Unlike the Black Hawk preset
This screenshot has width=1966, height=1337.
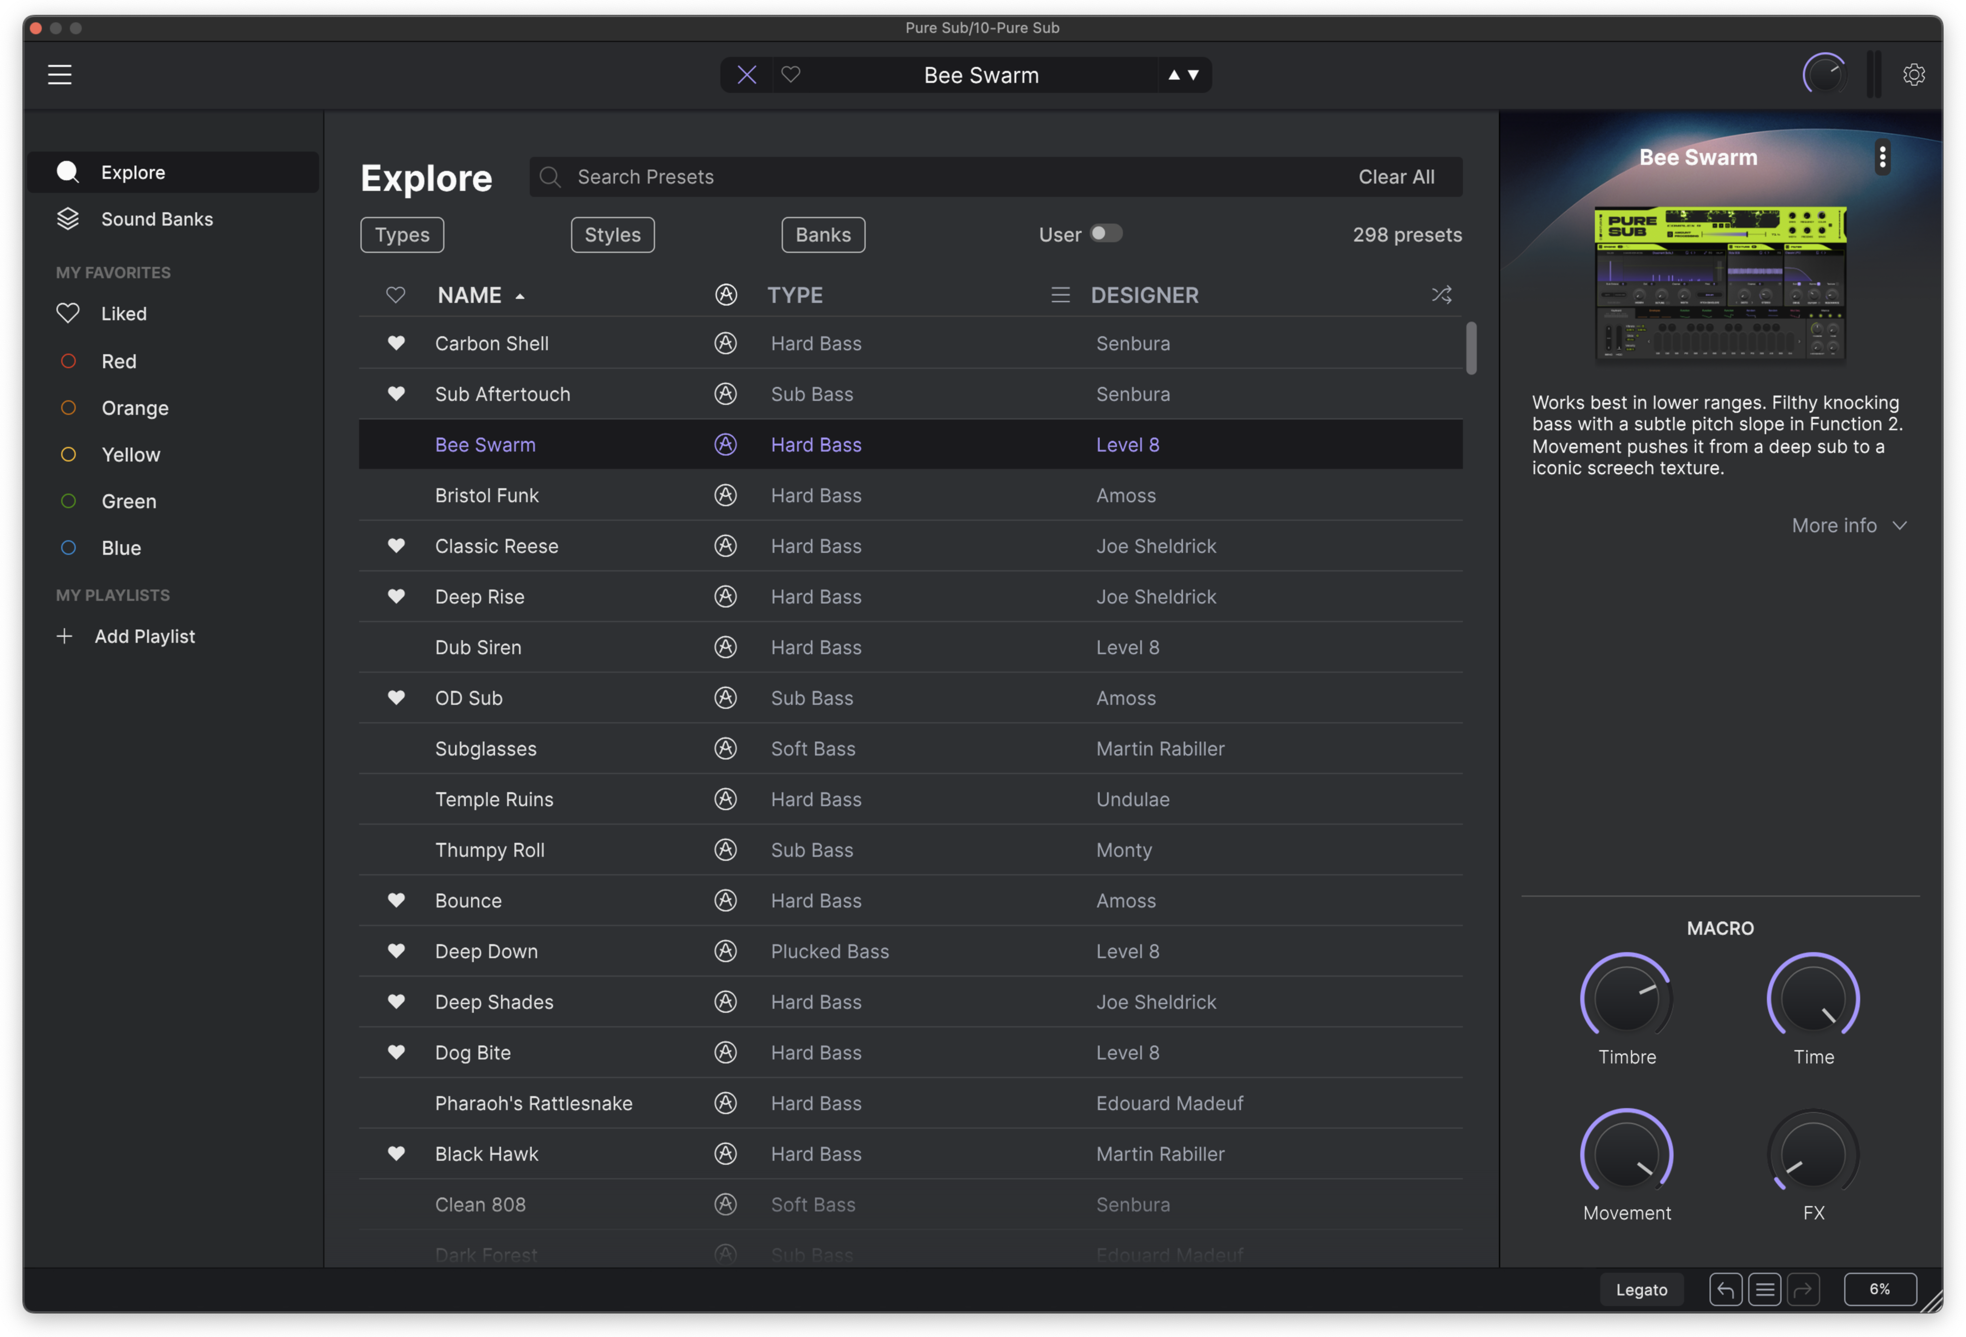point(396,1154)
